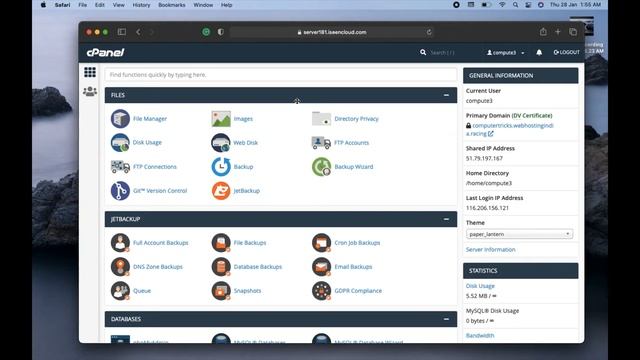The image size is (640, 360).
Task: Show Safari tab overview
Action: click(573, 32)
